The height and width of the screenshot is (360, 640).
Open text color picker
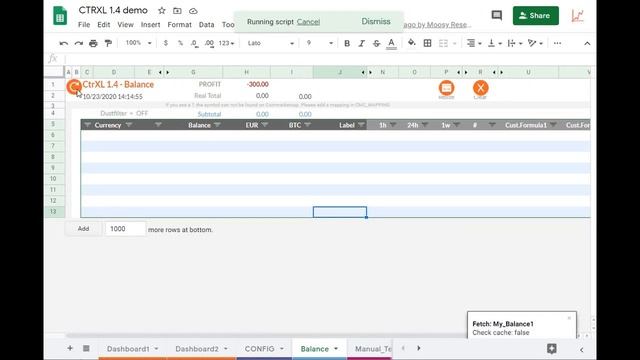391,43
